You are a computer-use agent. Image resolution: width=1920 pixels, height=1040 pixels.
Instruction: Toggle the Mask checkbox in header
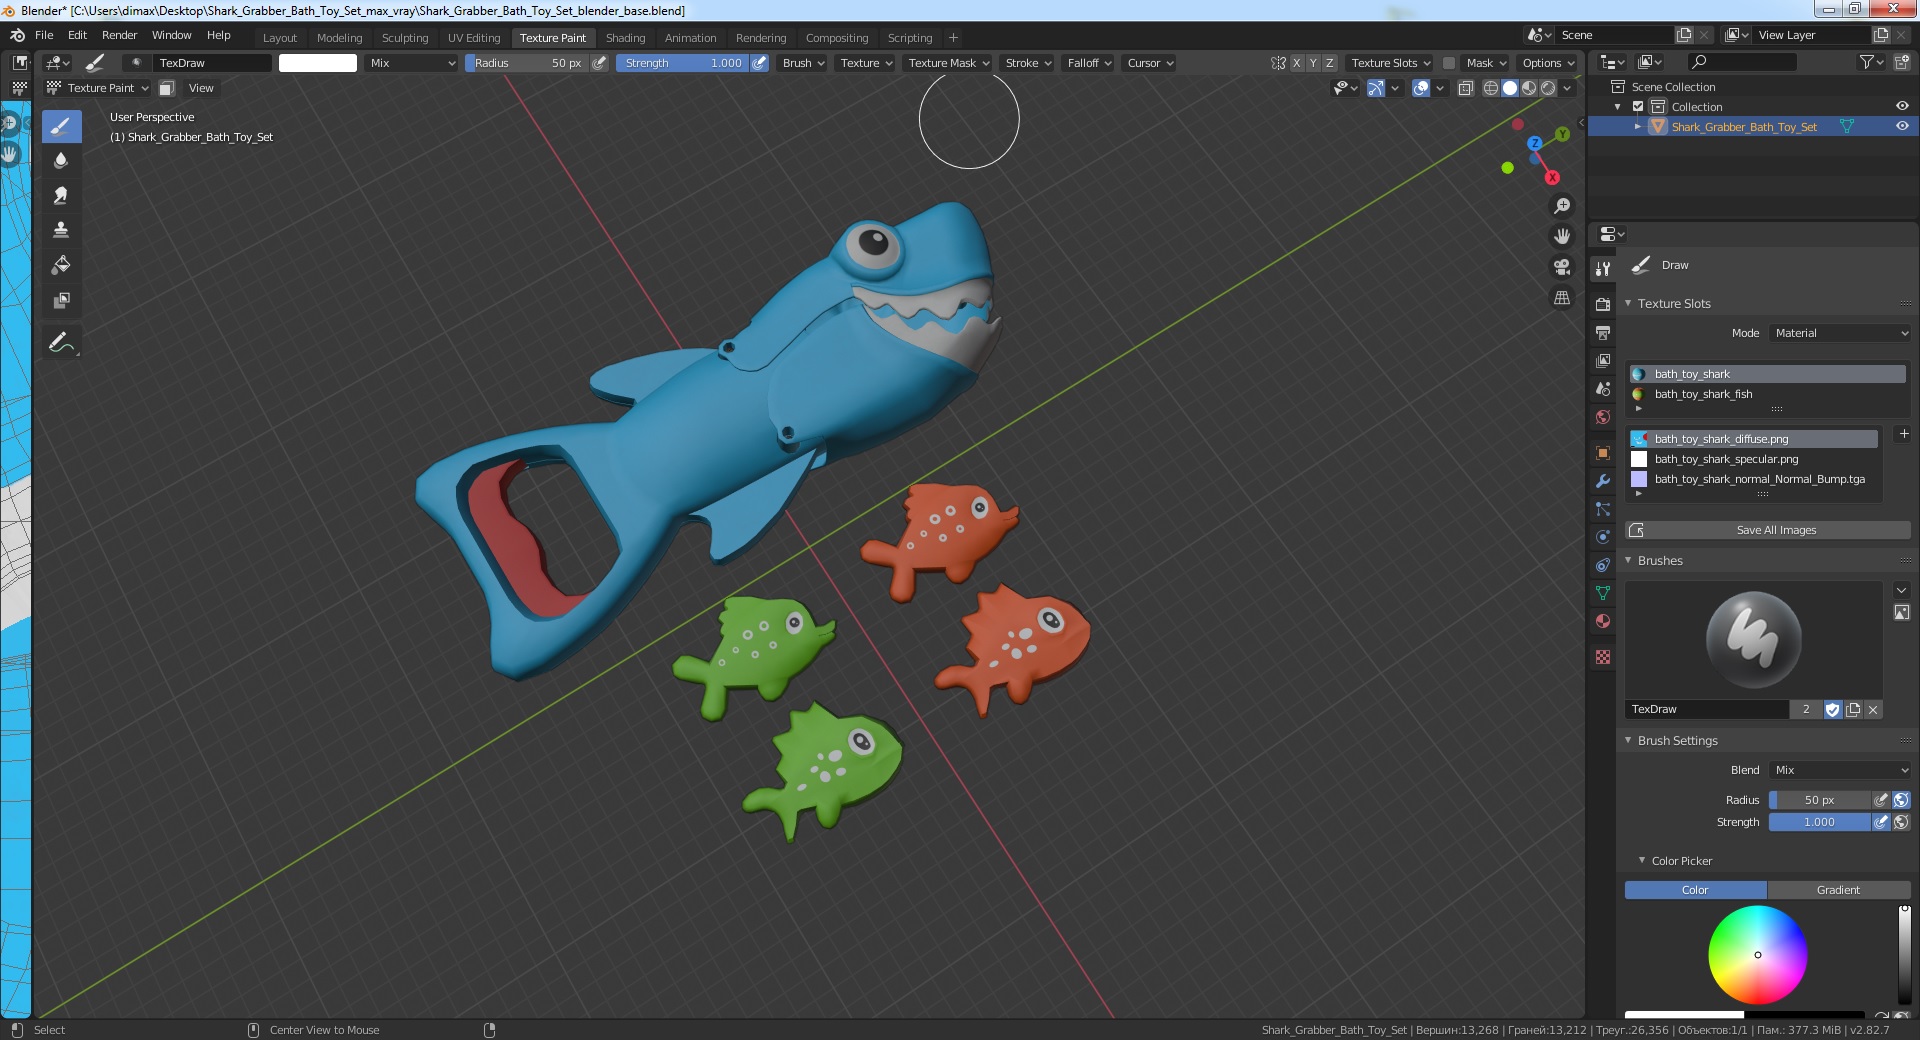(1448, 63)
